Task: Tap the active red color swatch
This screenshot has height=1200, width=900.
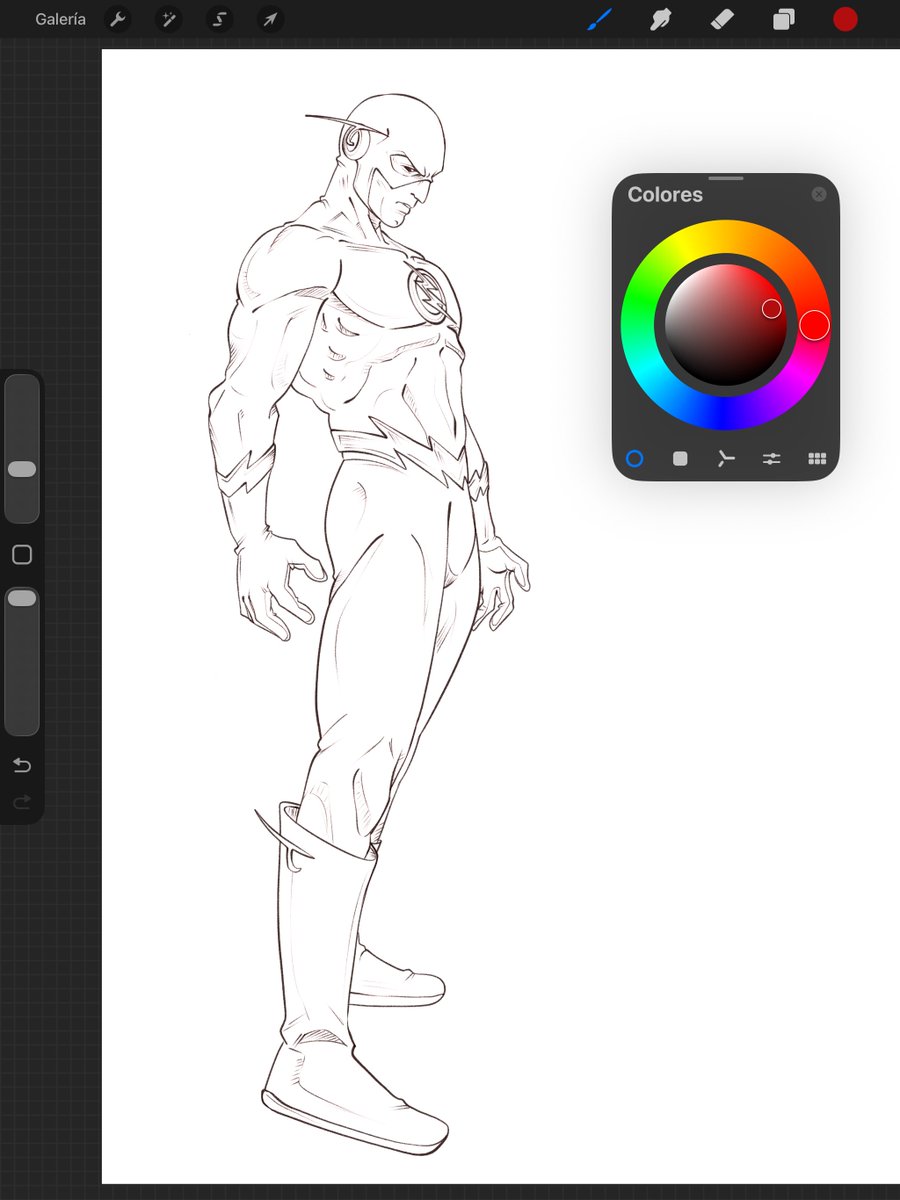Action: point(845,19)
